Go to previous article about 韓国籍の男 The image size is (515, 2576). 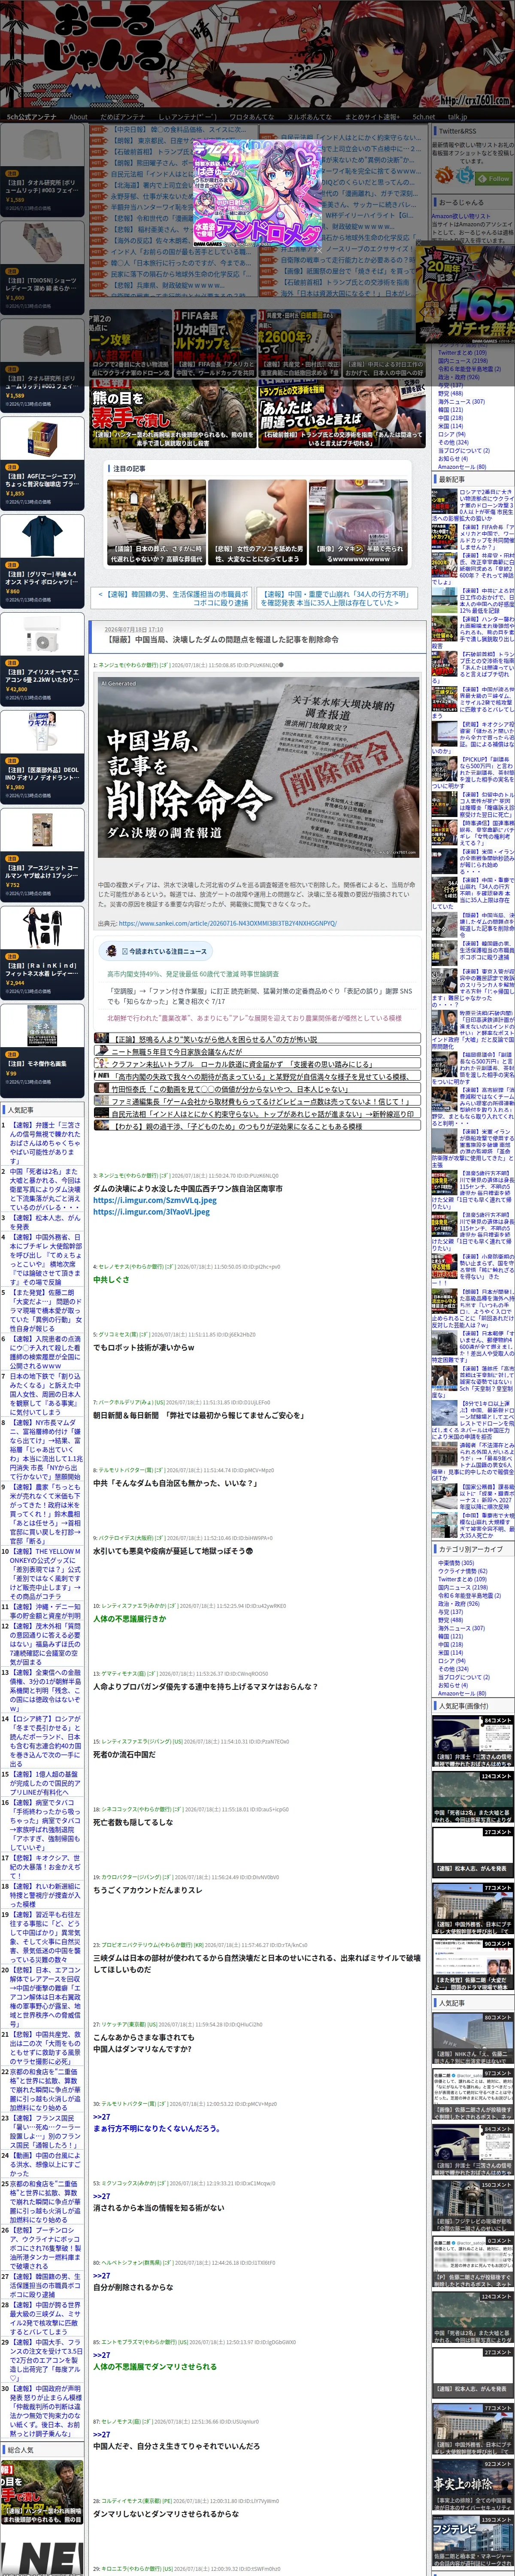171,598
